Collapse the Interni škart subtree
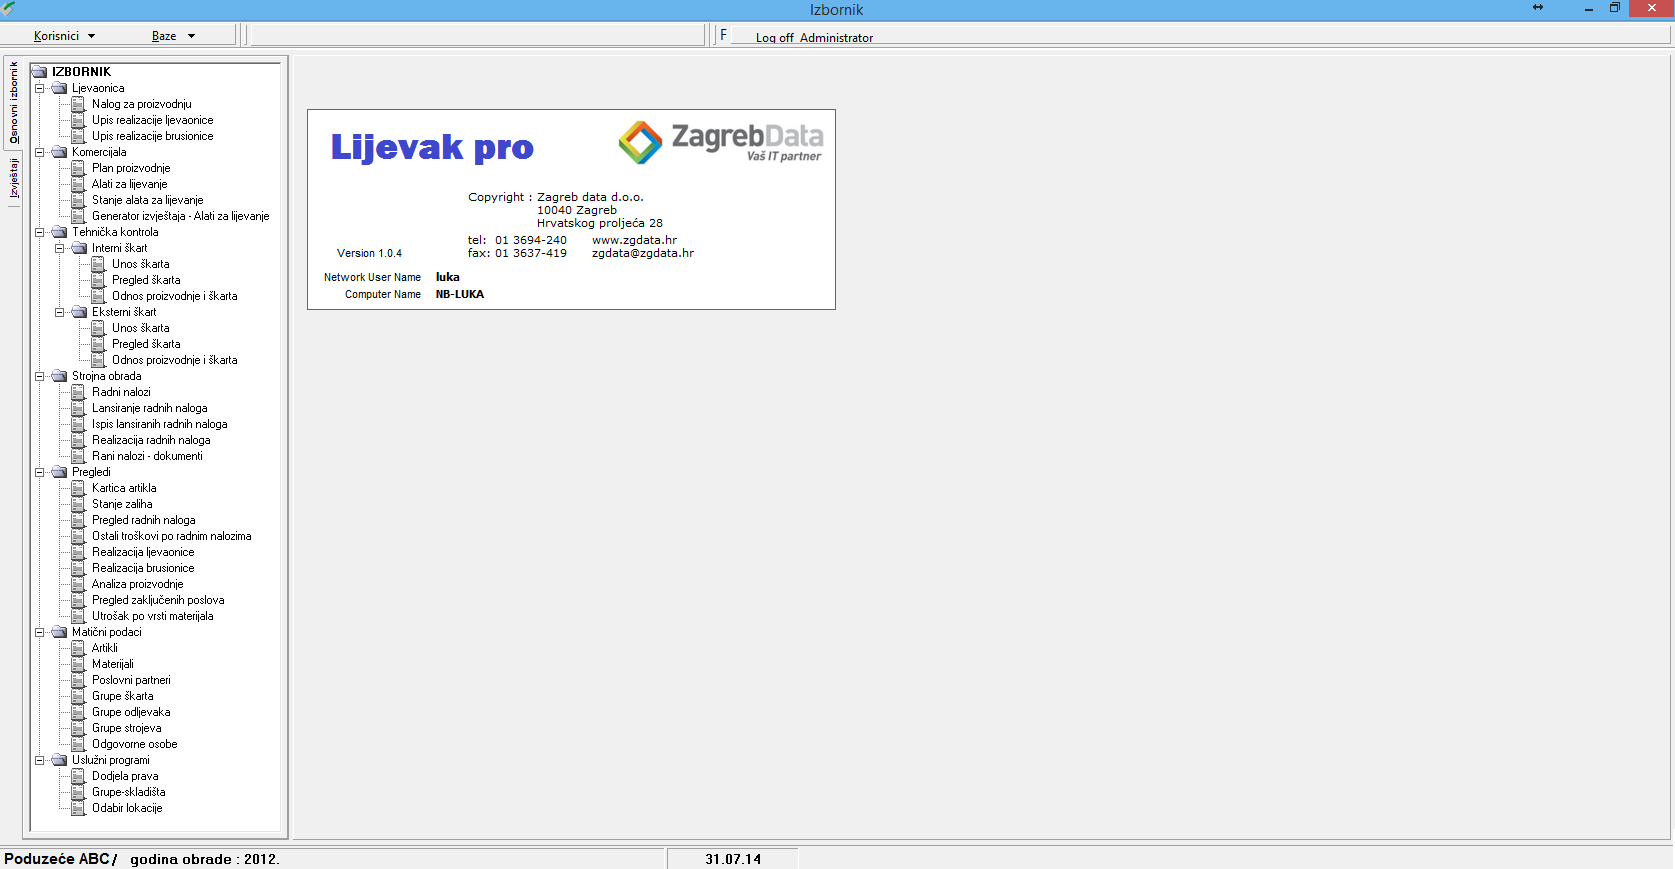 click(x=60, y=248)
